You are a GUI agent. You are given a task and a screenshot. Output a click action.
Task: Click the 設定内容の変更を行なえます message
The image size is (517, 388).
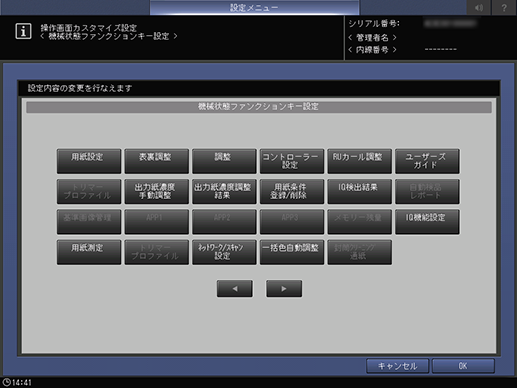[80, 88]
